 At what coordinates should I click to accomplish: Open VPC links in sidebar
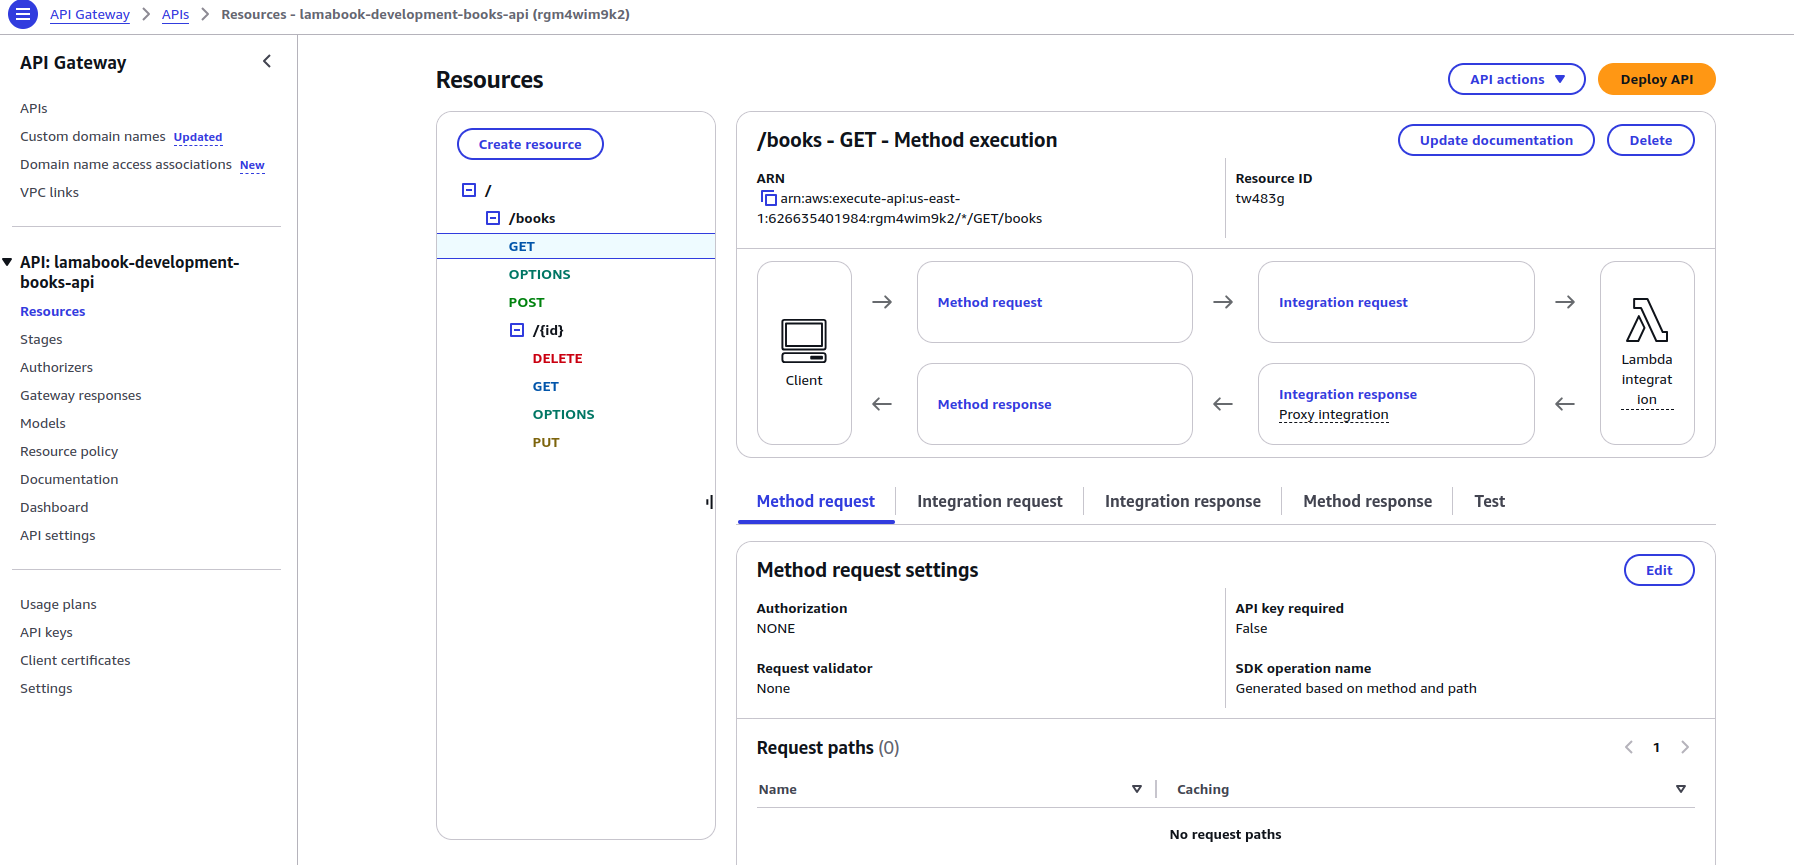(49, 192)
